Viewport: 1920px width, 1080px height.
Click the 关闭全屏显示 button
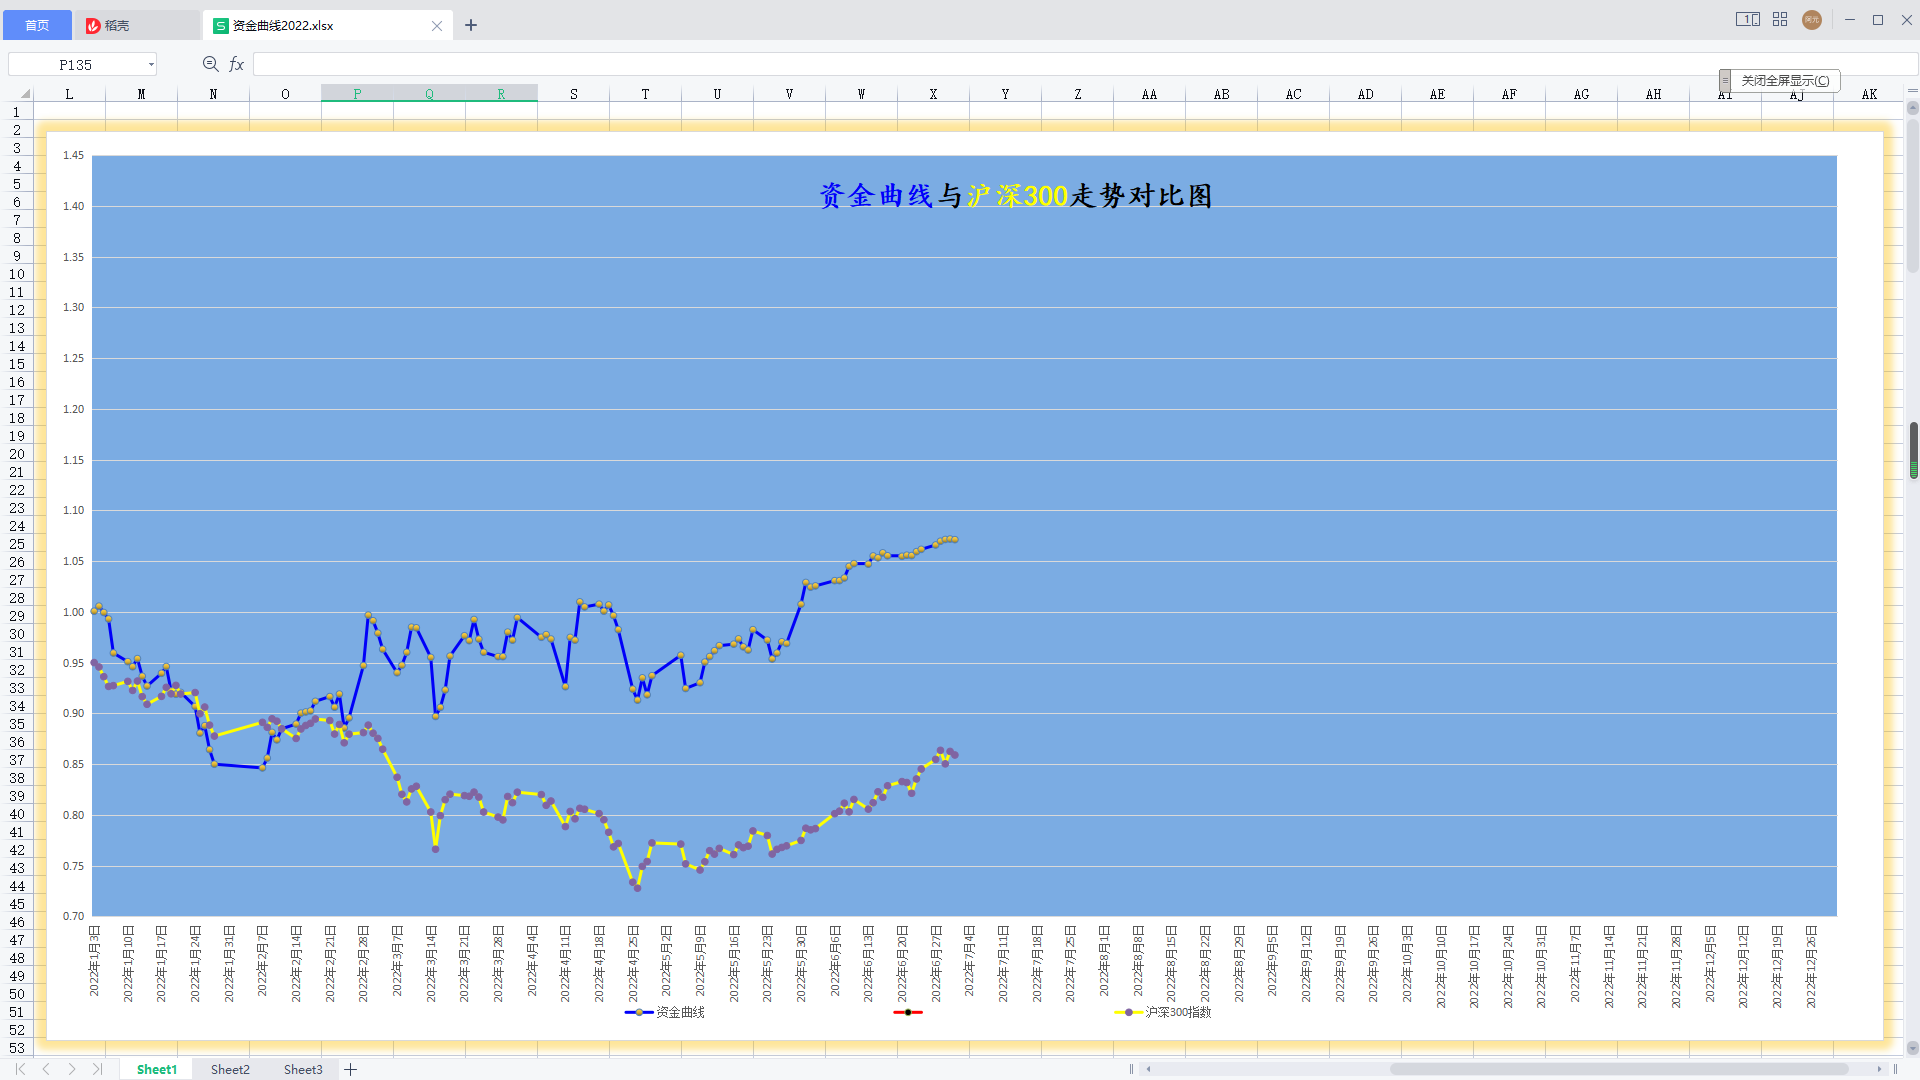click(x=1785, y=81)
